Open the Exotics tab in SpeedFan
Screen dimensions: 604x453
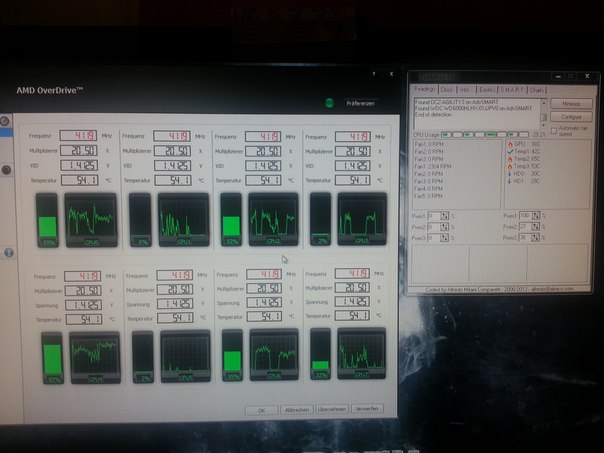coord(487,89)
